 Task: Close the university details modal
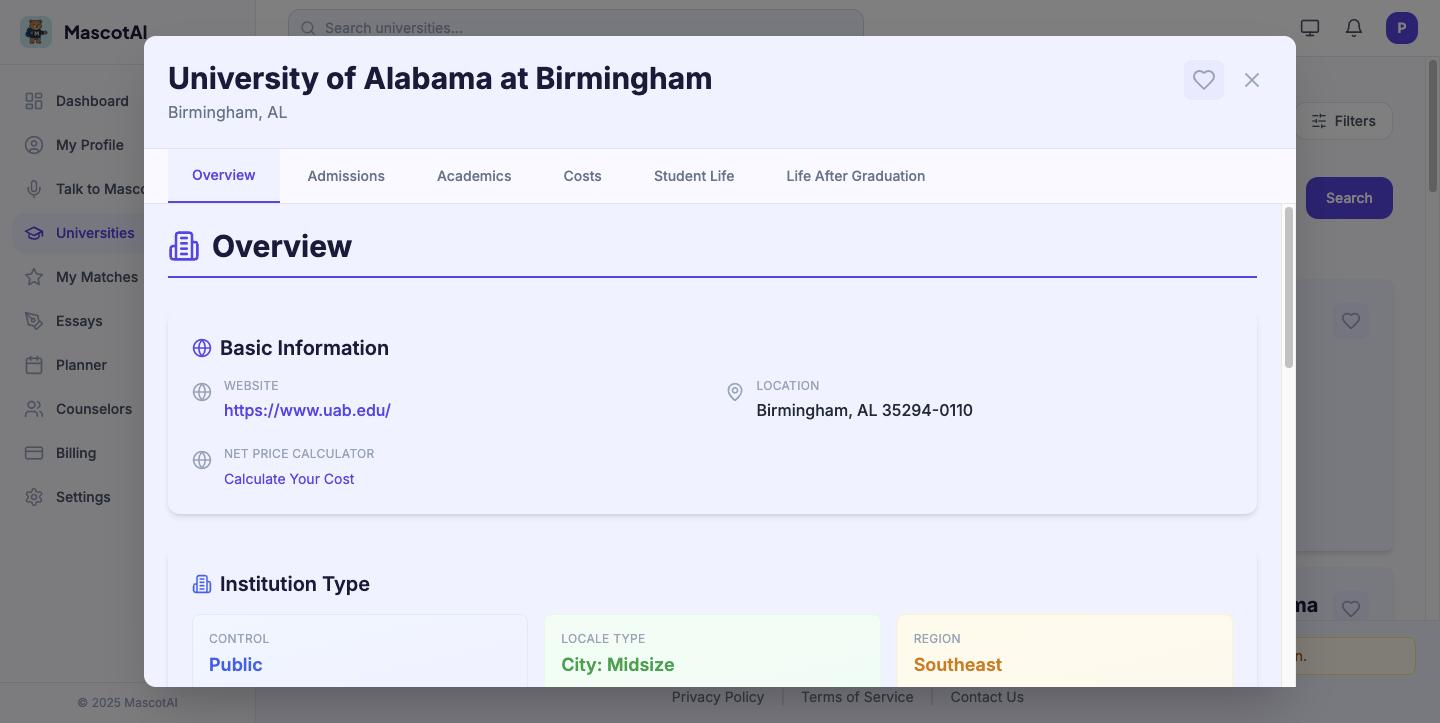1252,80
